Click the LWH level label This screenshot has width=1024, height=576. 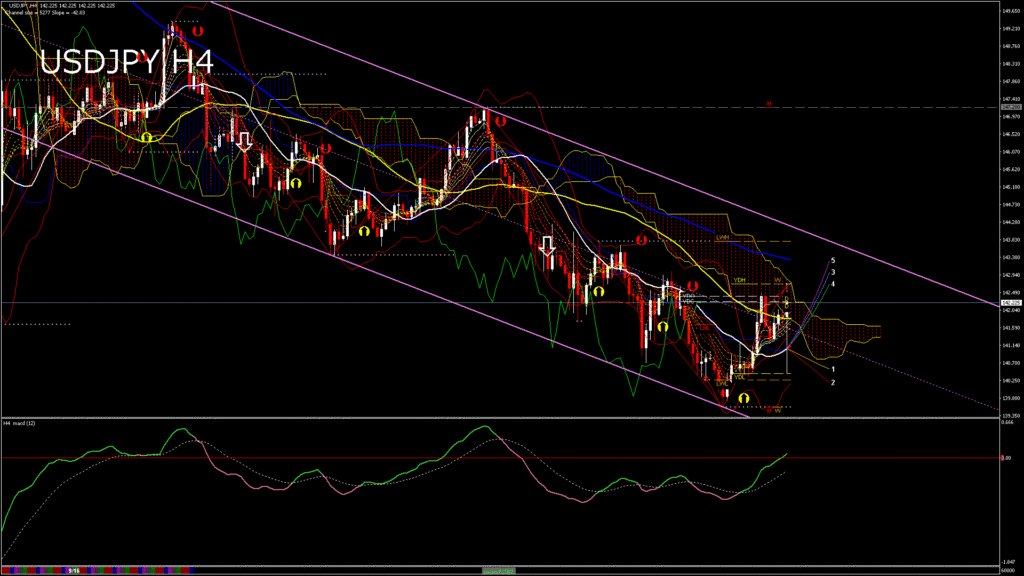(722, 237)
